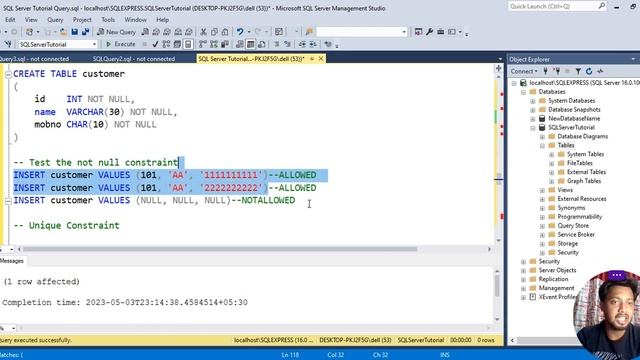Image resolution: width=640 pixels, height=360 pixels.
Task: Open the Connect dropdown in Object Explorer
Action: 524,71
